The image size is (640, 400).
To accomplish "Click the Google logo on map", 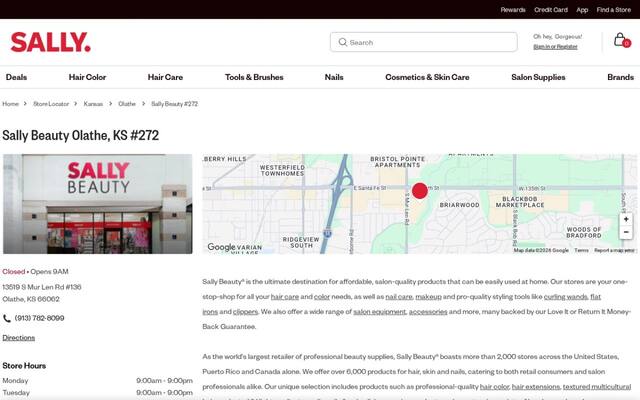I will [x=221, y=247].
